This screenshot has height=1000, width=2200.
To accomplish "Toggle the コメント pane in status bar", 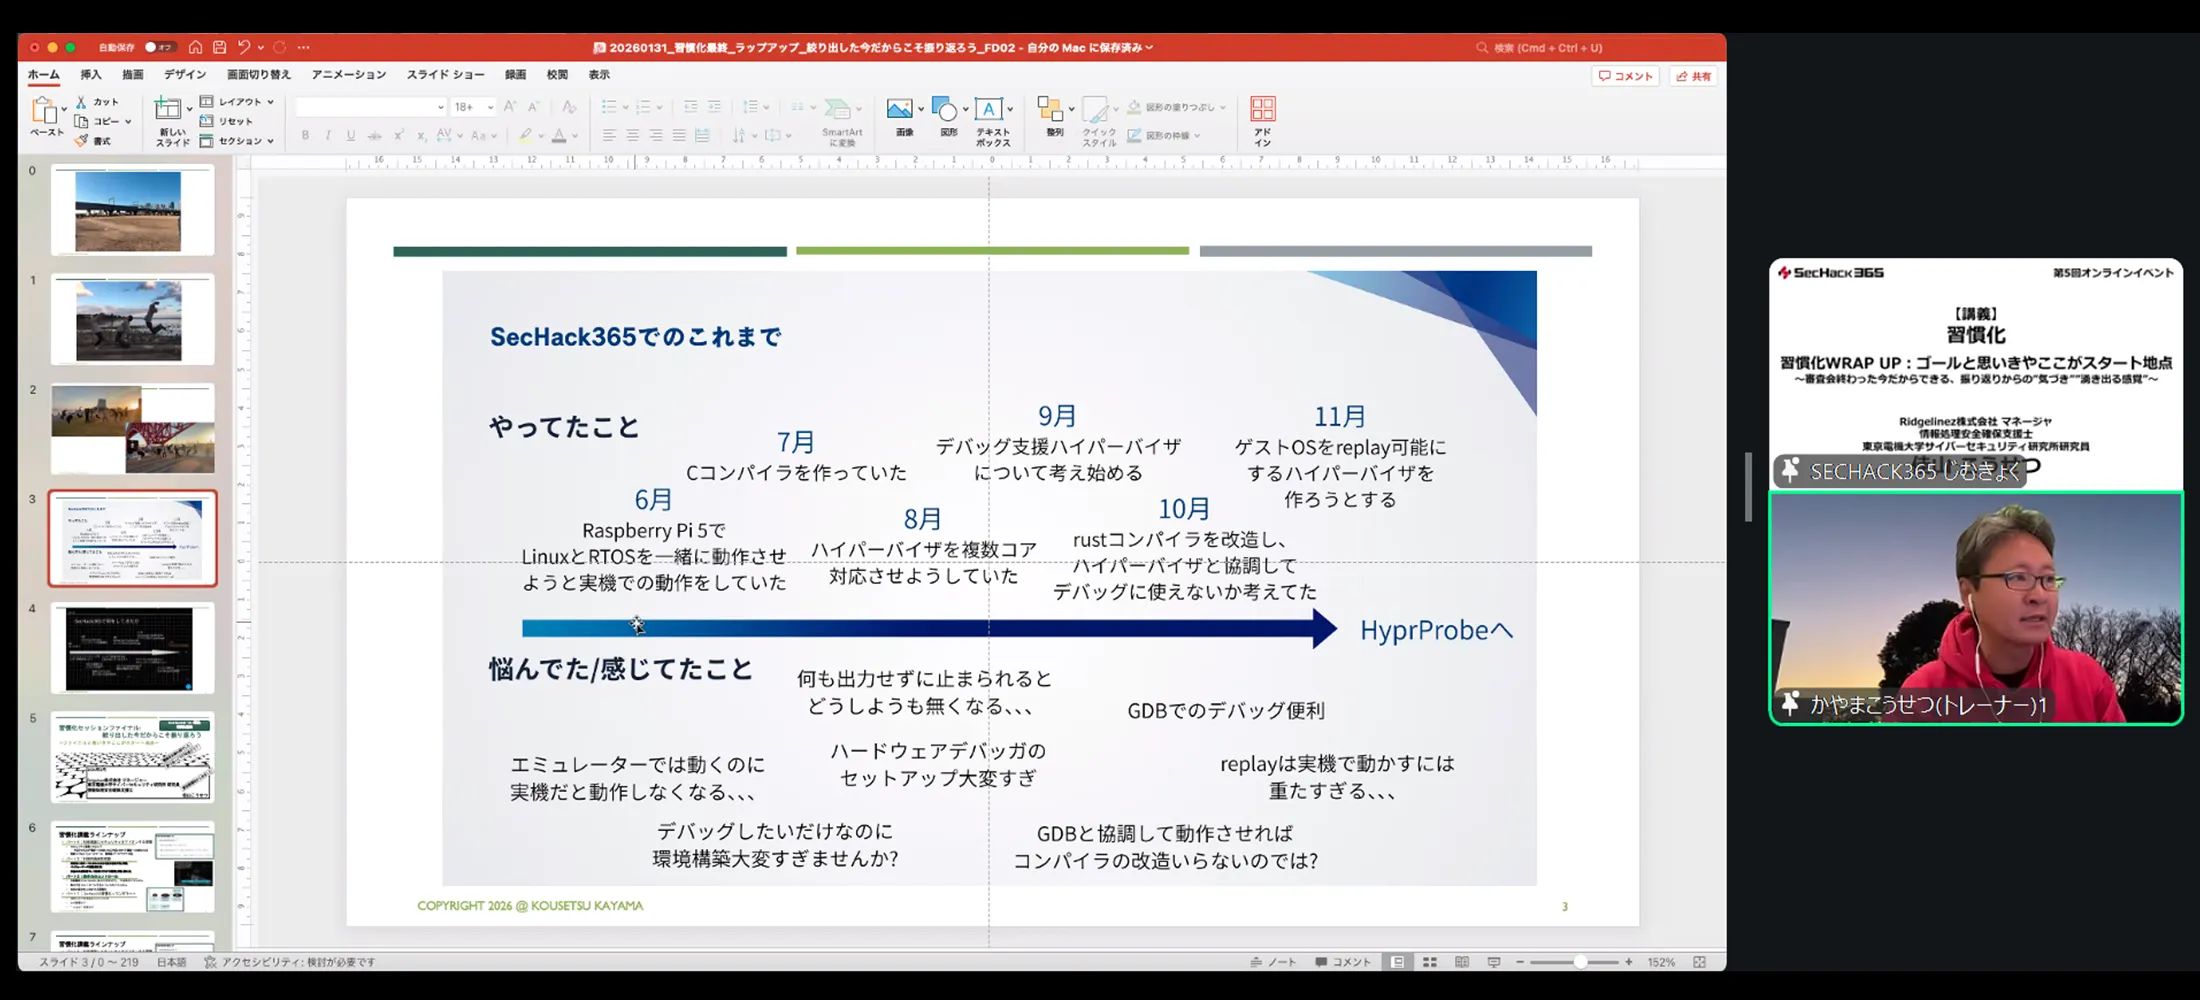I will click(x=1343, y=962).
